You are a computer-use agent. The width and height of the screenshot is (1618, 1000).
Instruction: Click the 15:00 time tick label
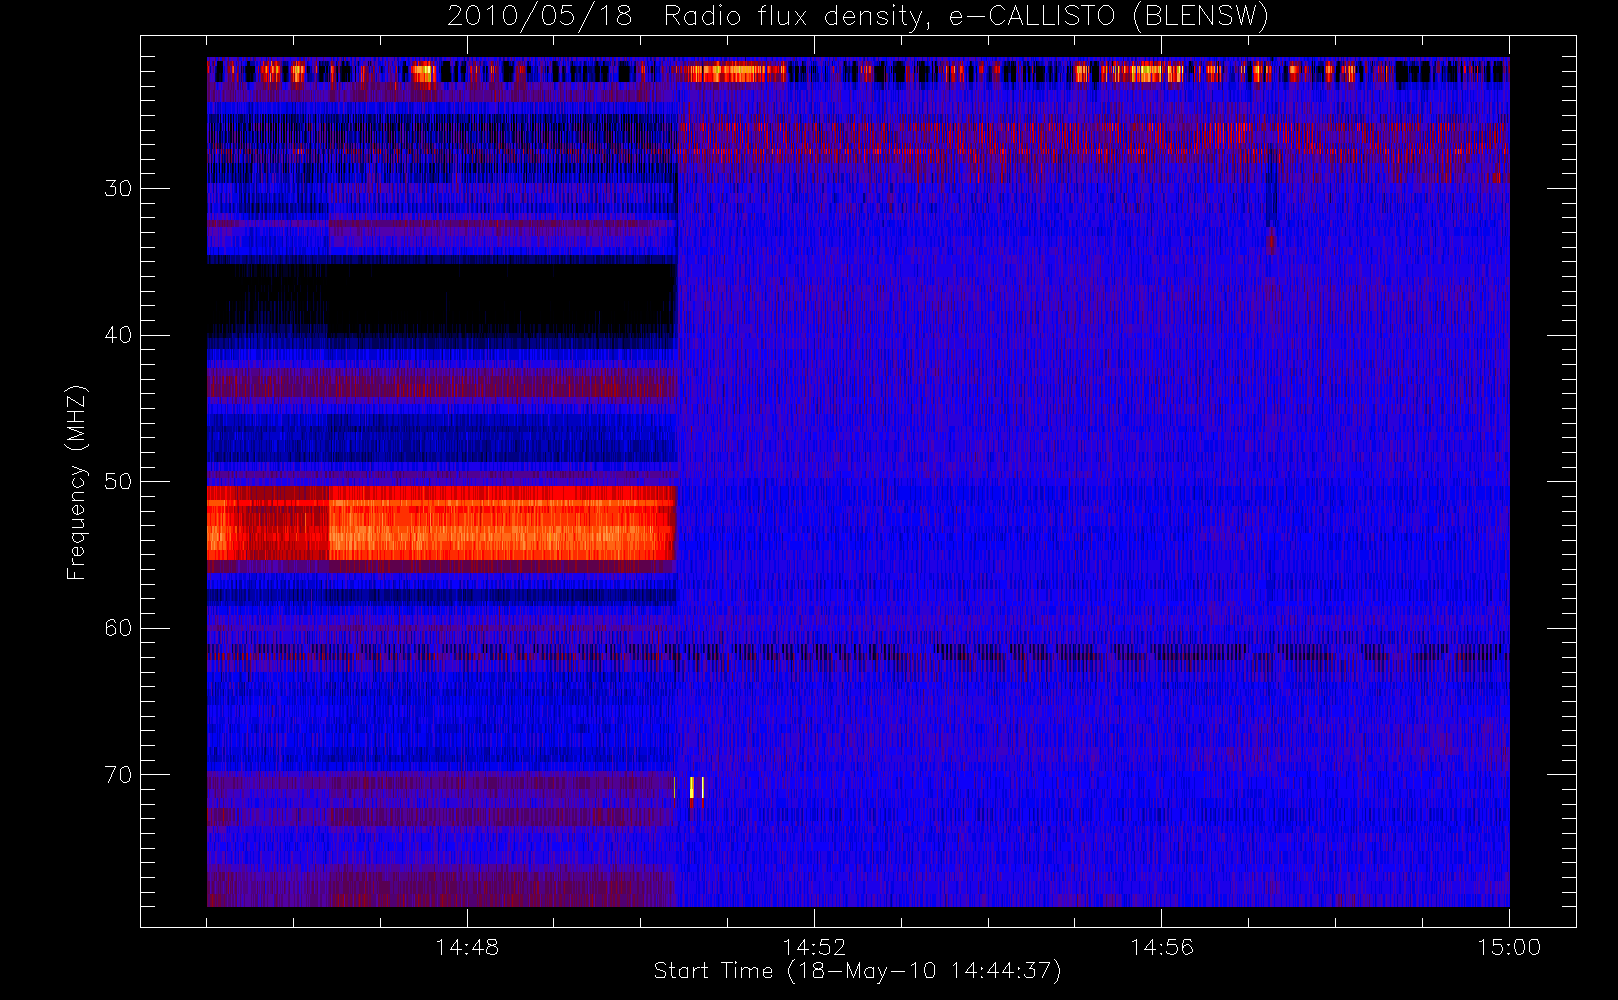(x=1508, y=947)
